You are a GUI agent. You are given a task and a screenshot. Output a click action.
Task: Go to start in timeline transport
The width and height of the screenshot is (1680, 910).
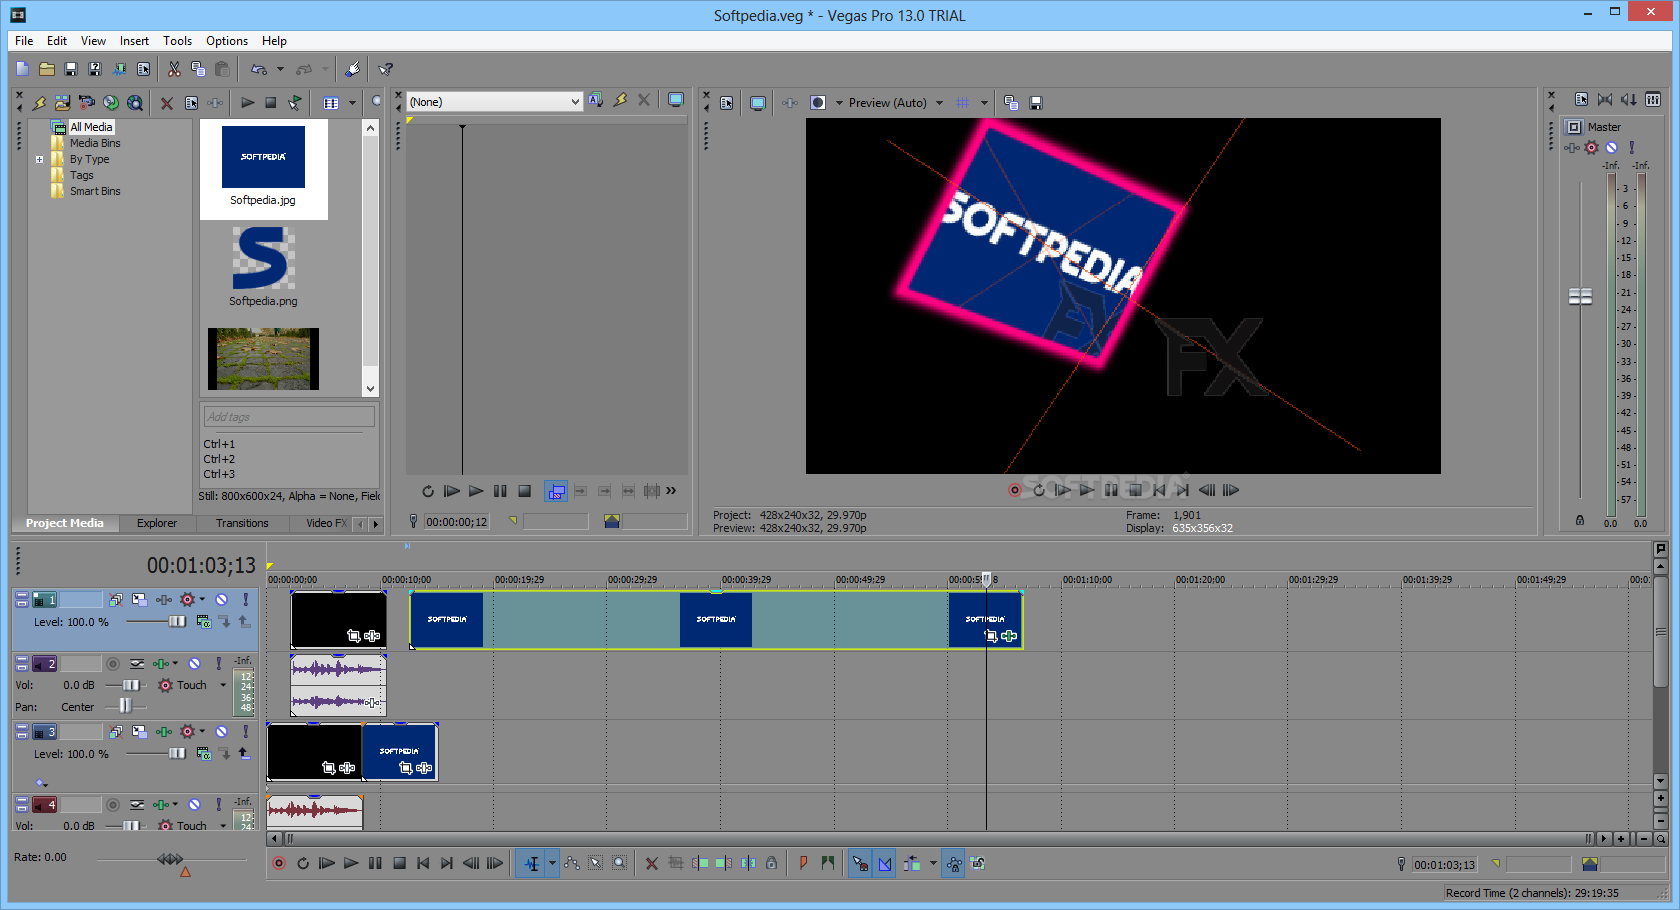(423, 863)
